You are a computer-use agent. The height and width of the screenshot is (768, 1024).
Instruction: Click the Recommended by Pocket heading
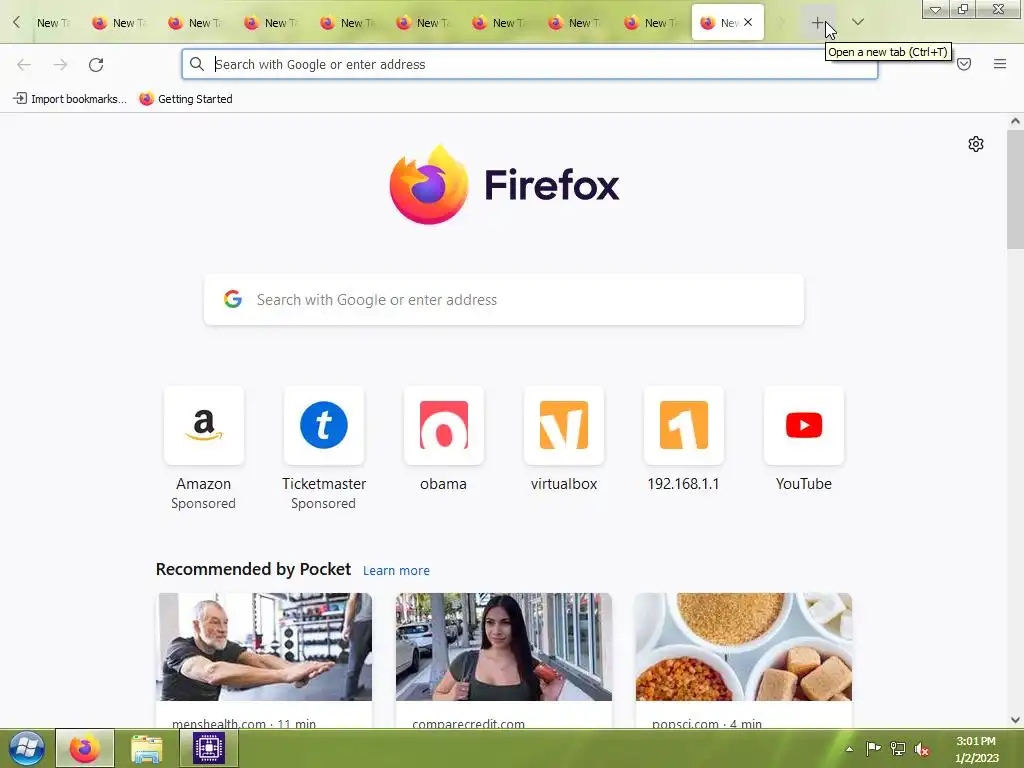point(253,569)
